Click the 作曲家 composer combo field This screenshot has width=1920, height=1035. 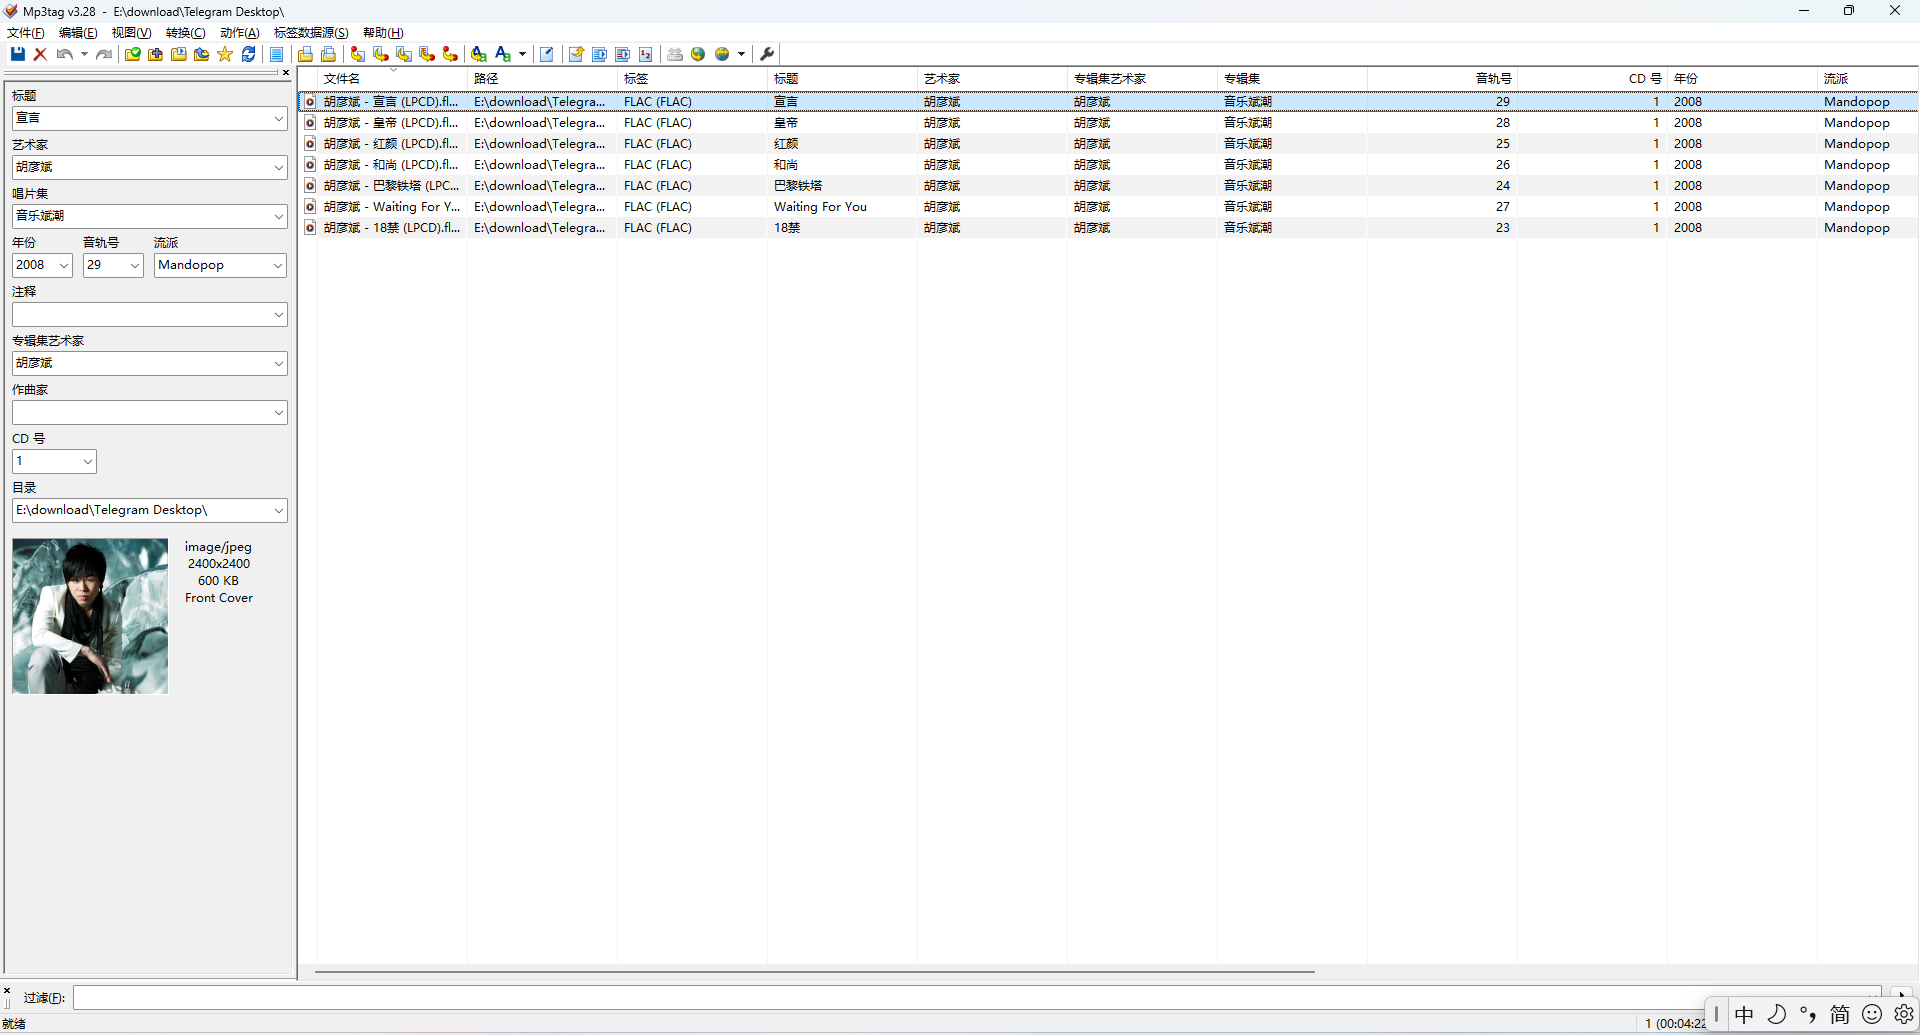[x=150, y=412]
